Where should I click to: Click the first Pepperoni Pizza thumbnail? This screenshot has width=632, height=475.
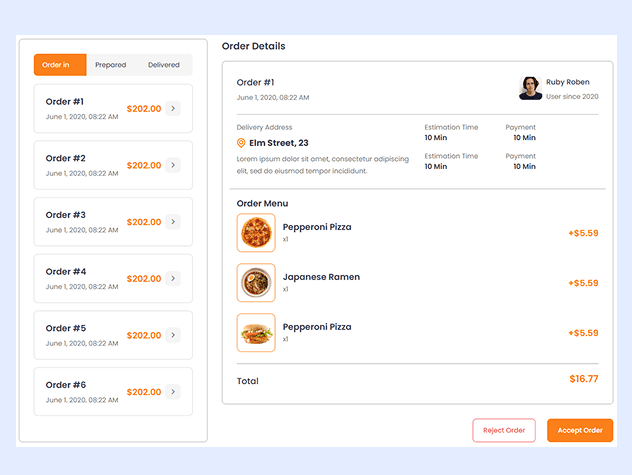(256, 233)
